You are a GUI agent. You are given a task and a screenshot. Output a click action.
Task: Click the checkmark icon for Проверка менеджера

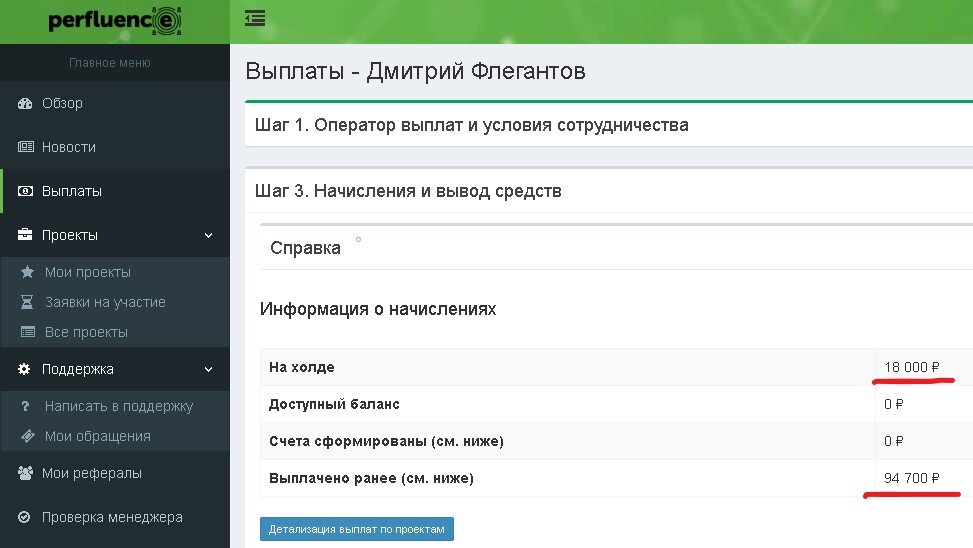(x=24, y=517)
